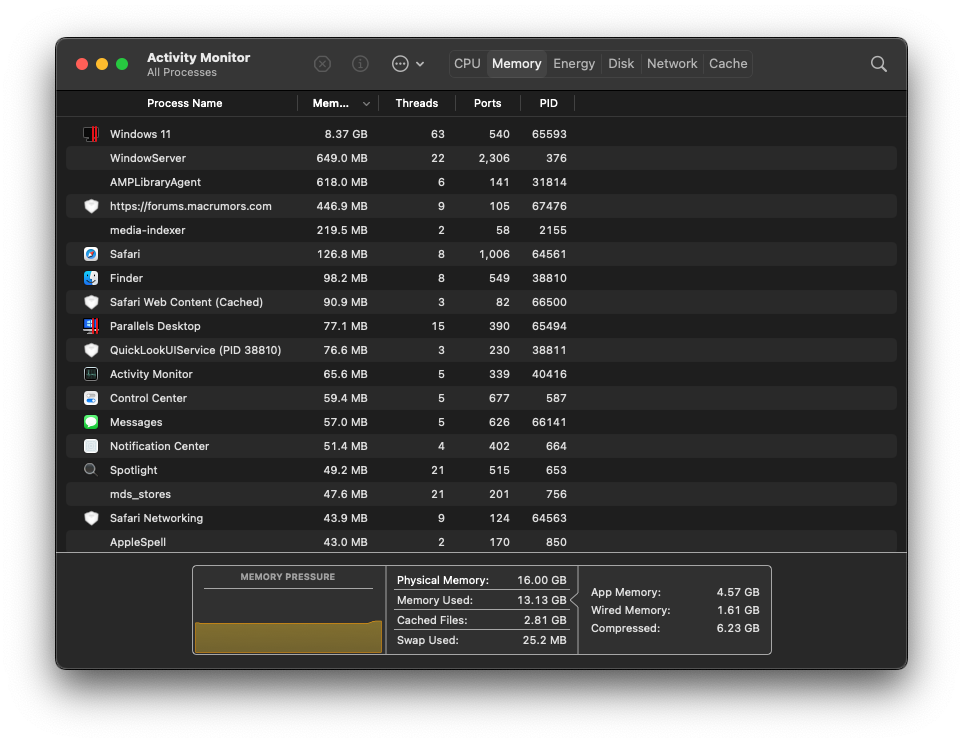Sort by Ports column header

click(x=487, y=103)
